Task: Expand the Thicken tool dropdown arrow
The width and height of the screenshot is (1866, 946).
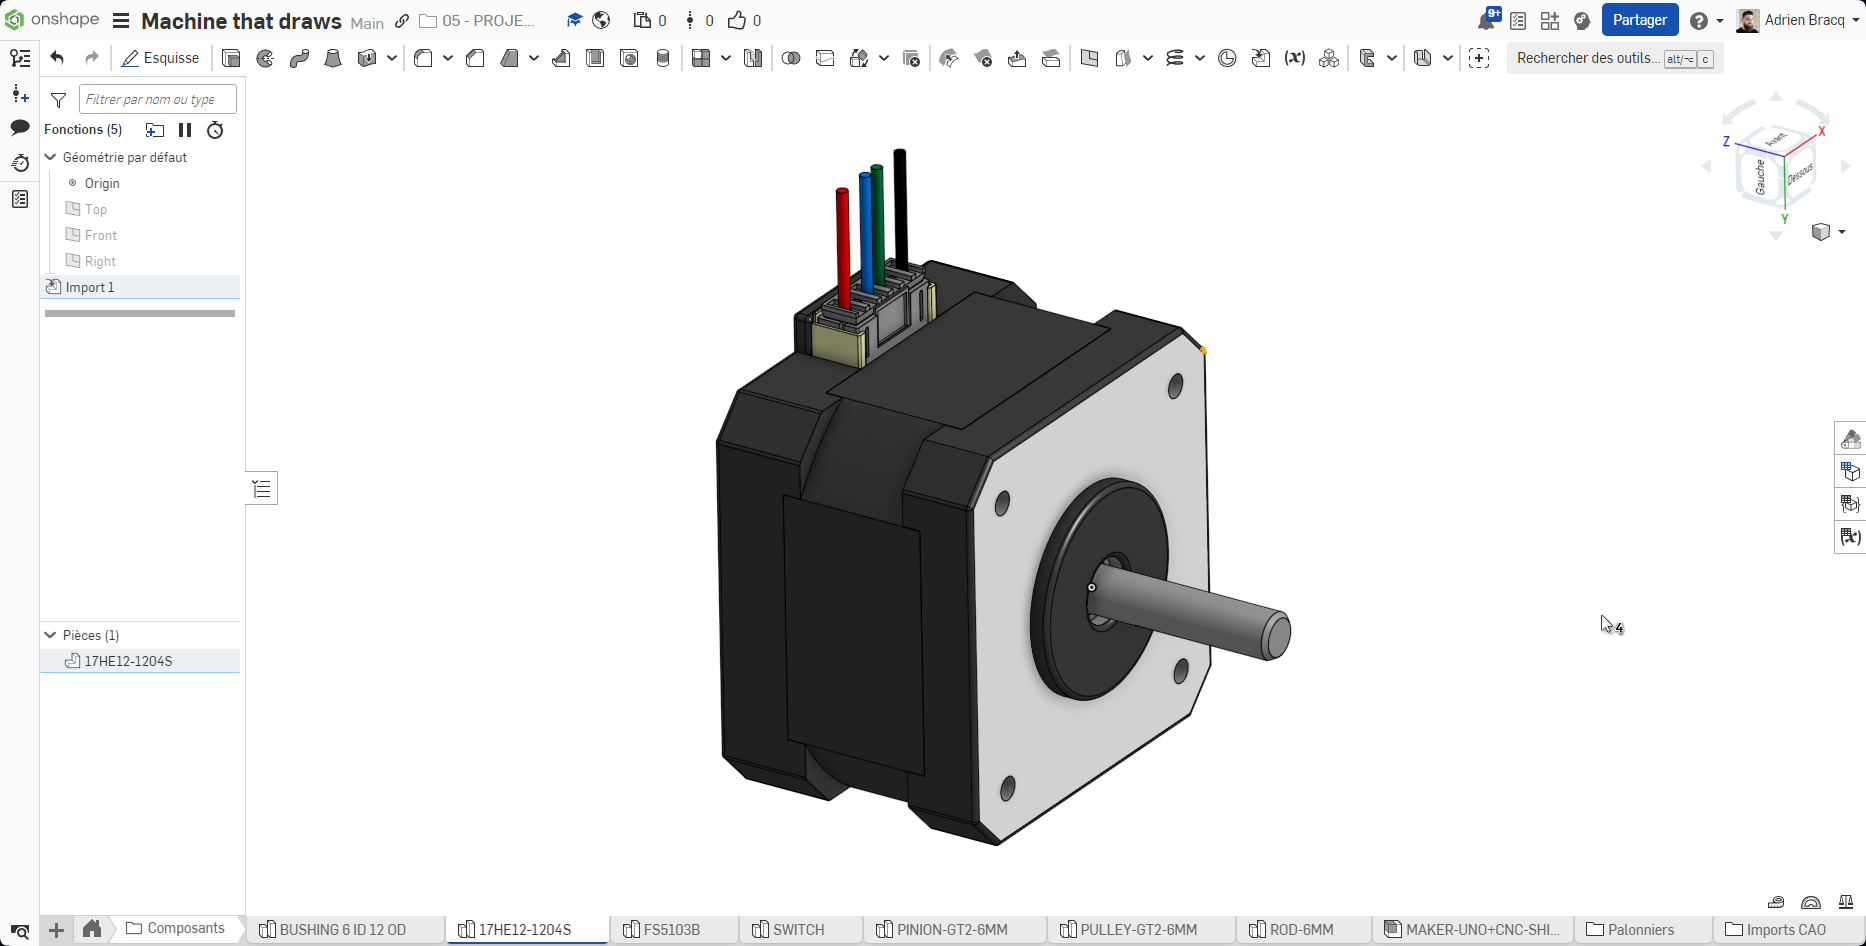Action: [392, 58]
